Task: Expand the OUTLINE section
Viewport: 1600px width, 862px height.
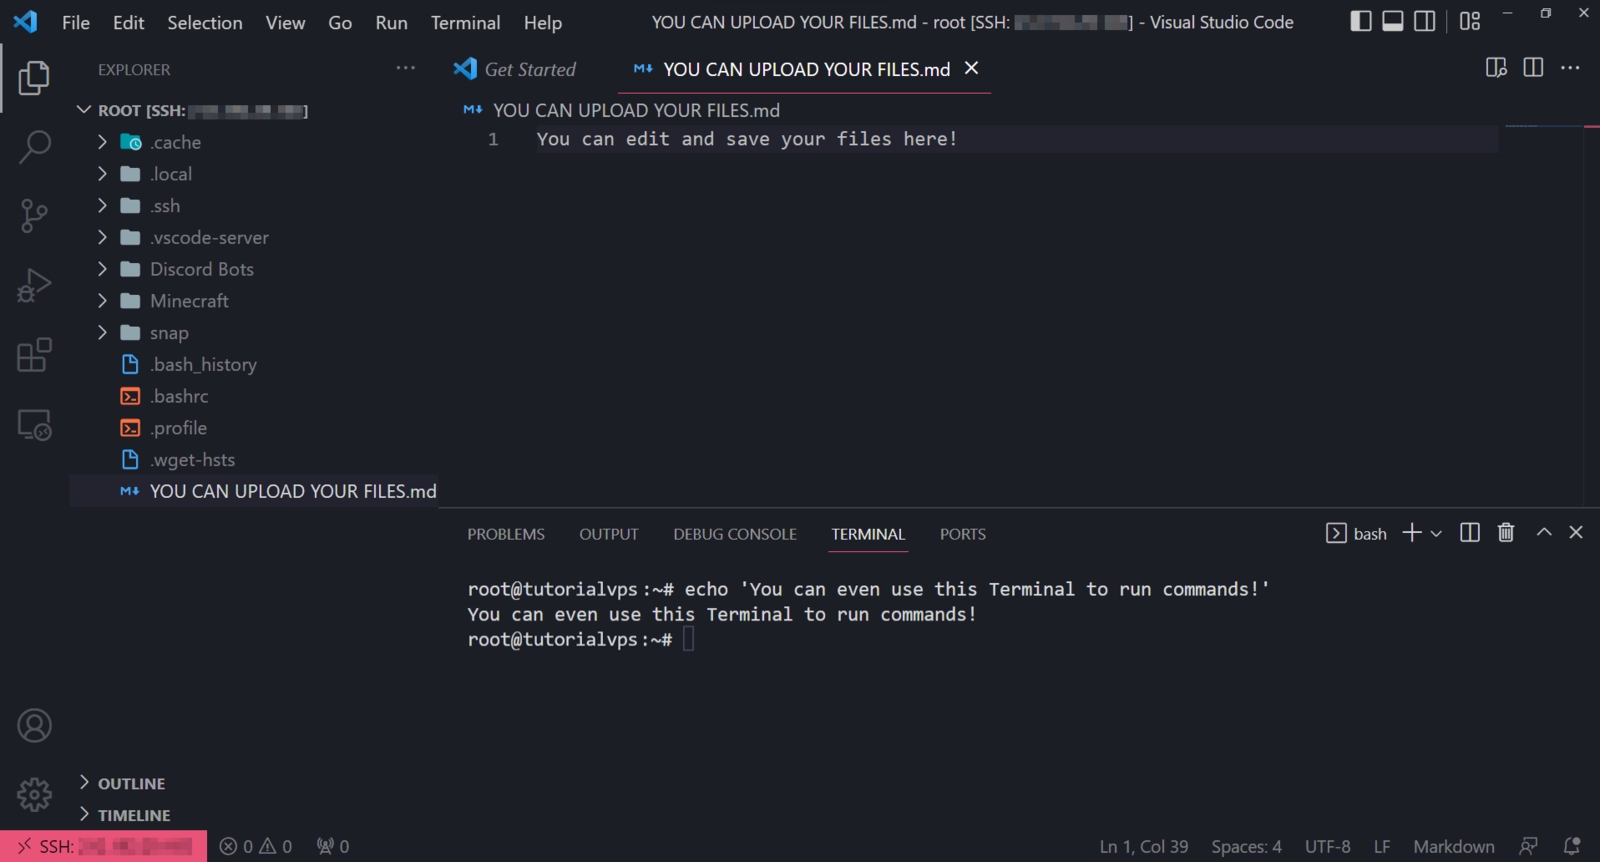Action: click(131, 784)
